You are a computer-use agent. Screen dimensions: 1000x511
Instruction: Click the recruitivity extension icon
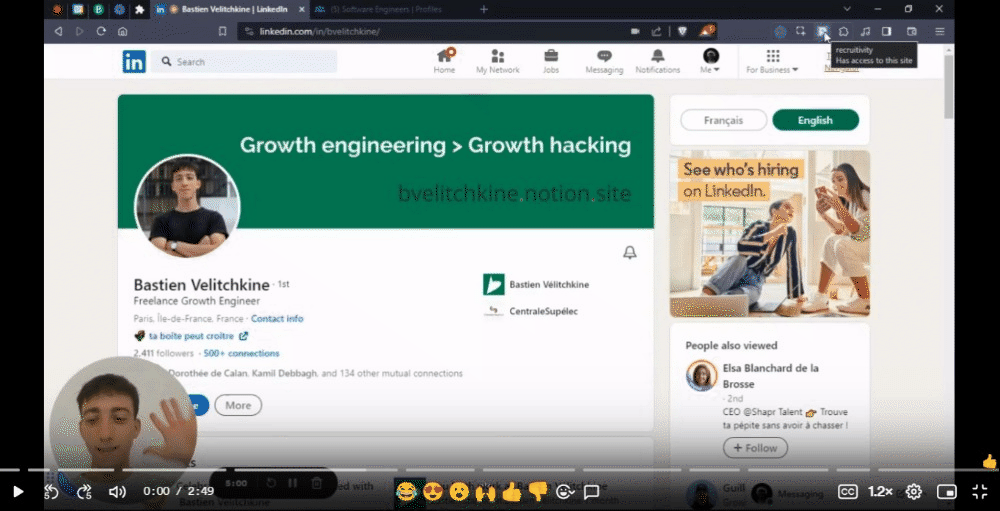823,31
